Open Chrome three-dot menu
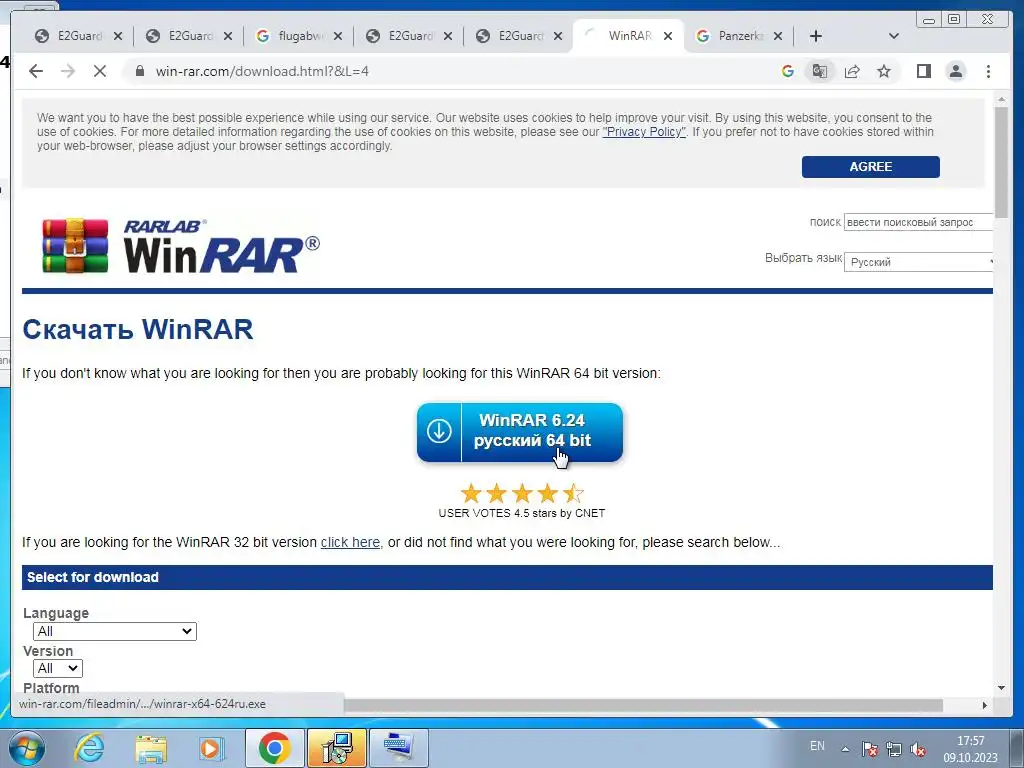Image resolution: width=1024 pixels, height=768 pixels. tap(988, 71)
